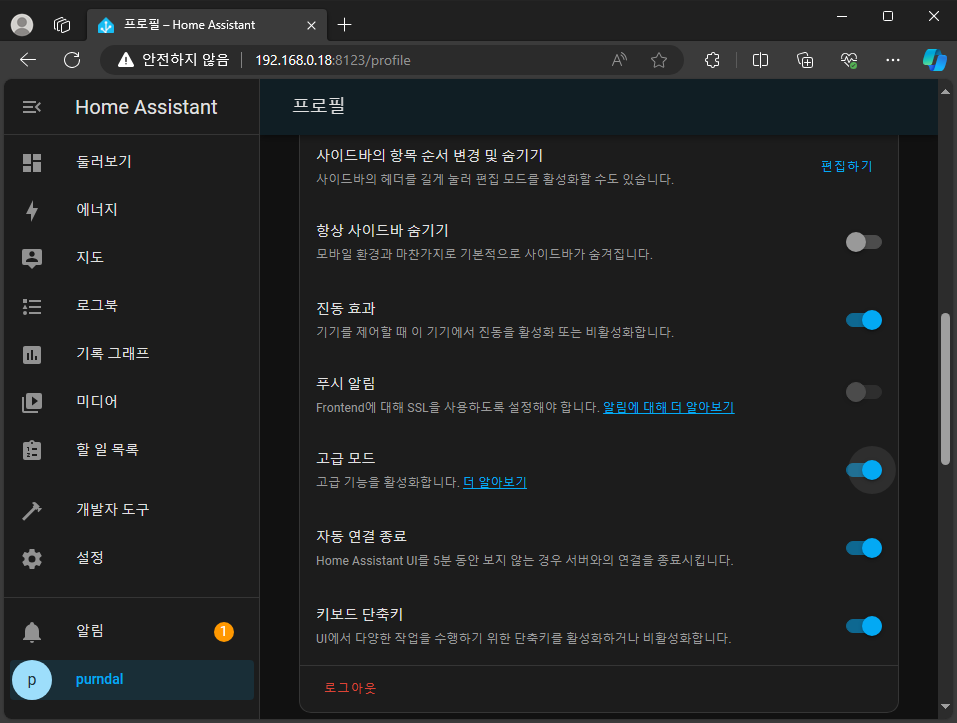Open the browser collections icon
This screenshot has height=723, width=957.
pos(805,60)
